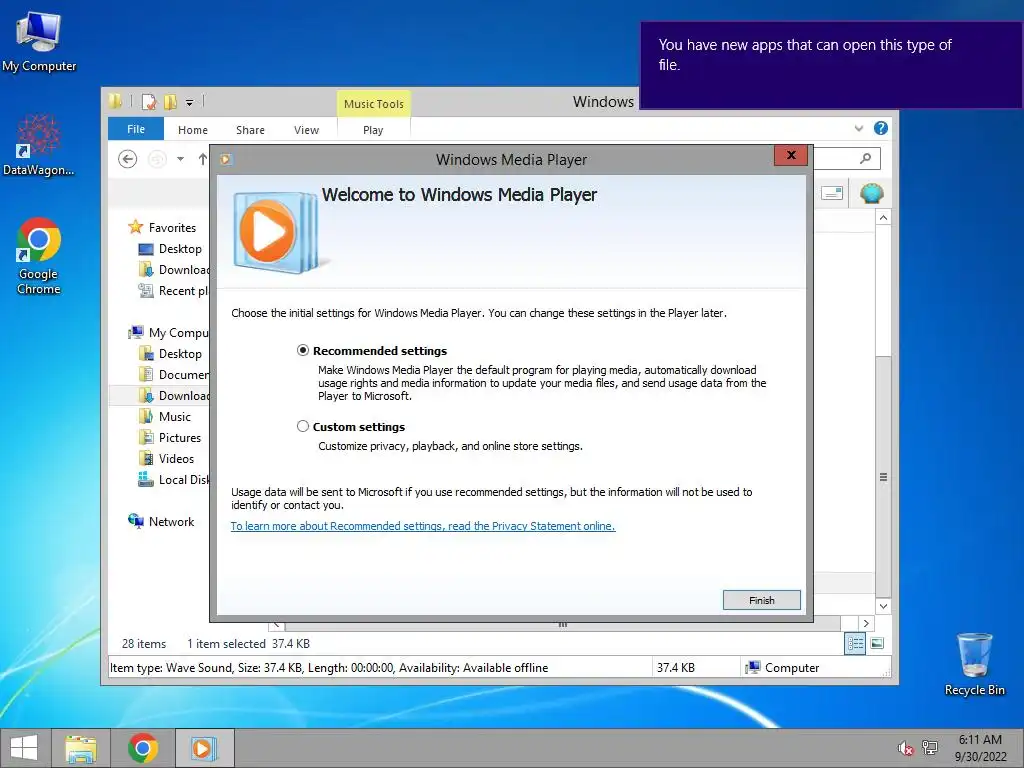This screenshot has height=768, width=1024.
Task: Click the Windows Start button
Action: (x=24, y=748)
